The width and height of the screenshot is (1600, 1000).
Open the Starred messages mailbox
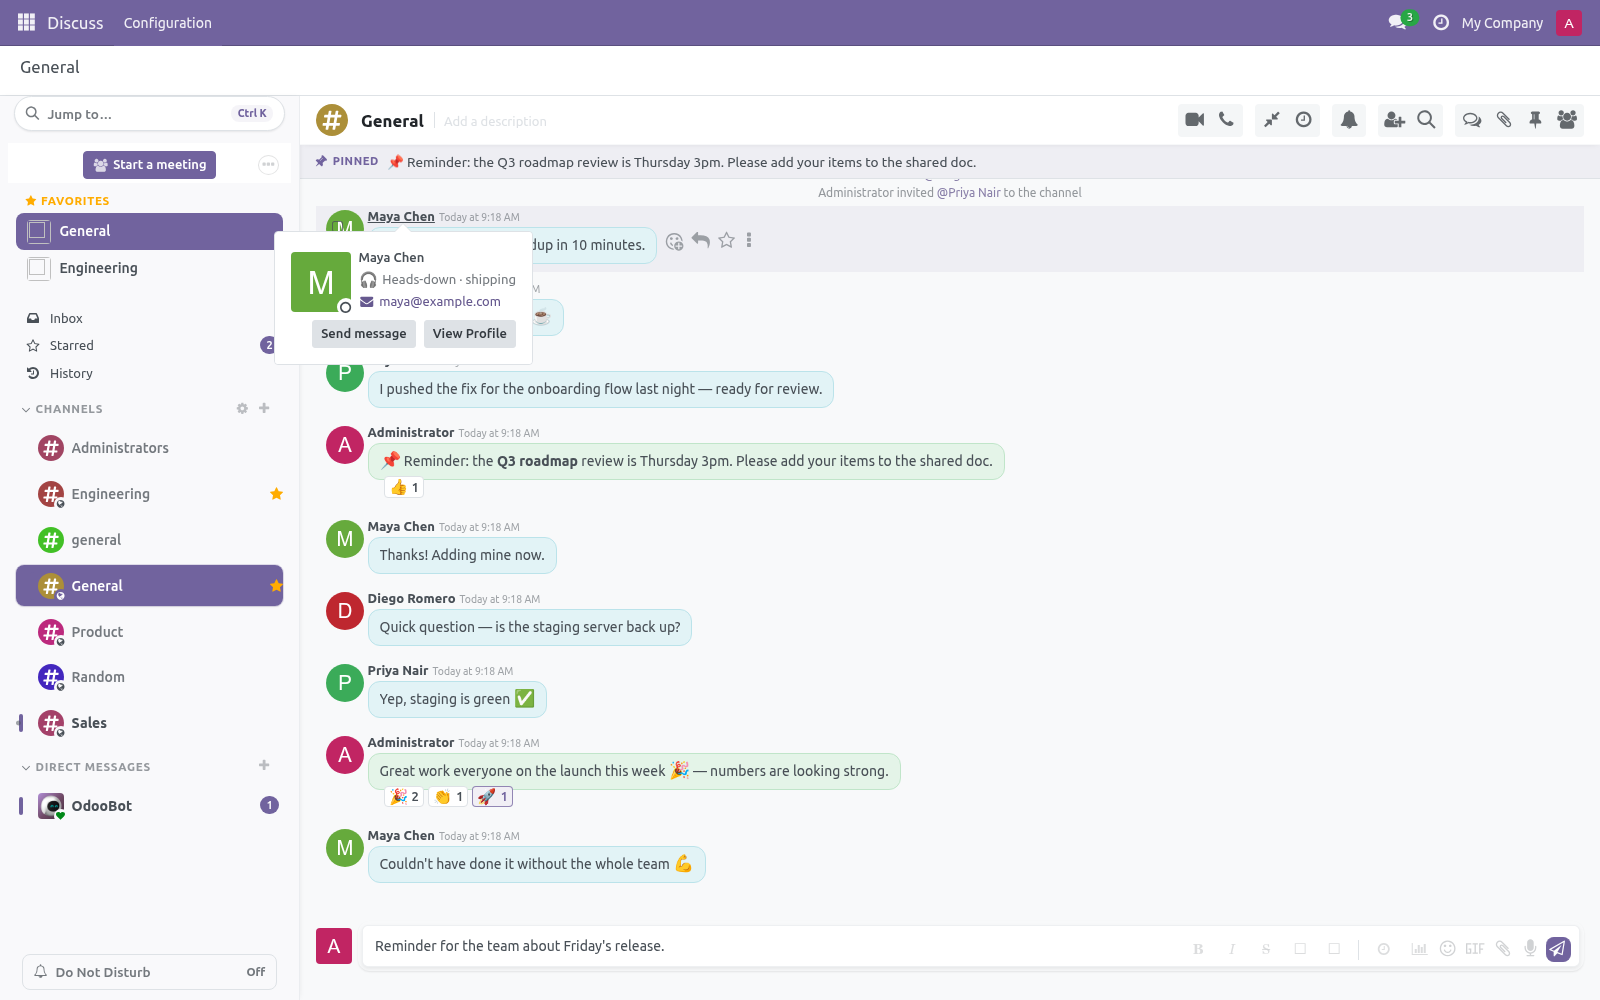tap(150, 345)
